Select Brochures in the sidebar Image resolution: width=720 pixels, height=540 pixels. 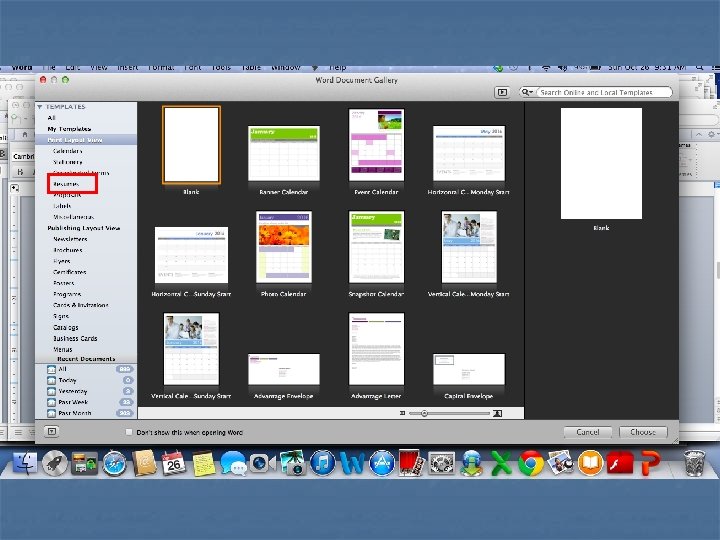point(68,250)
